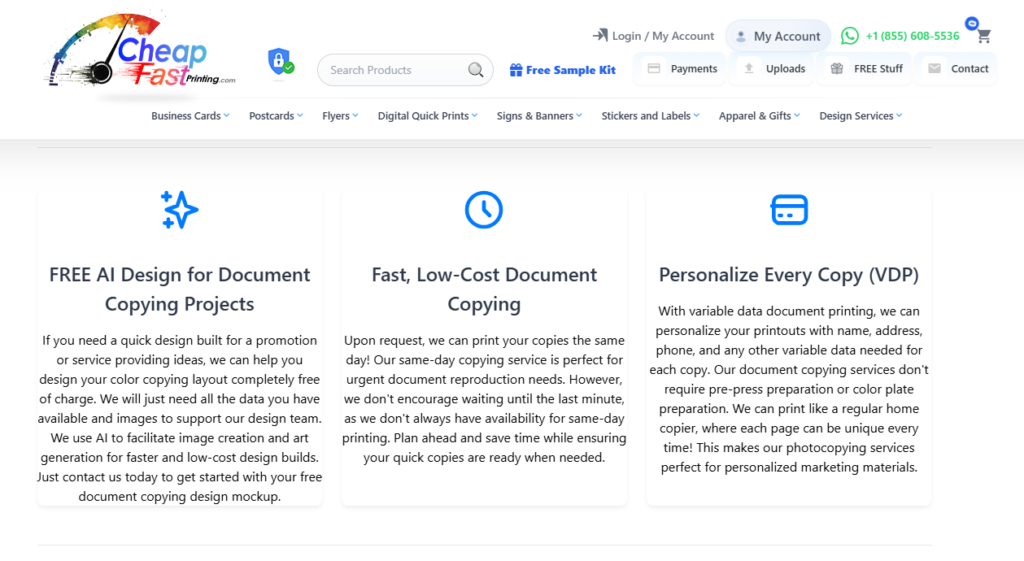Click the Cheap Fast Printing logo
The width and height of the screenshot is (1024, 561).
(x=141, y=57)
